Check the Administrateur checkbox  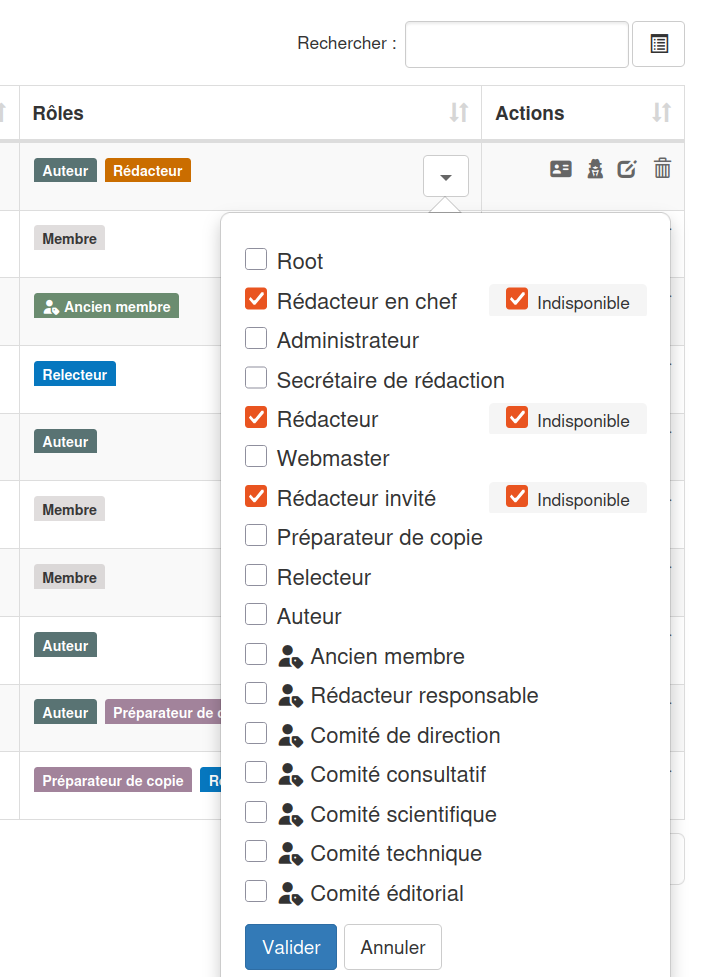256,338
